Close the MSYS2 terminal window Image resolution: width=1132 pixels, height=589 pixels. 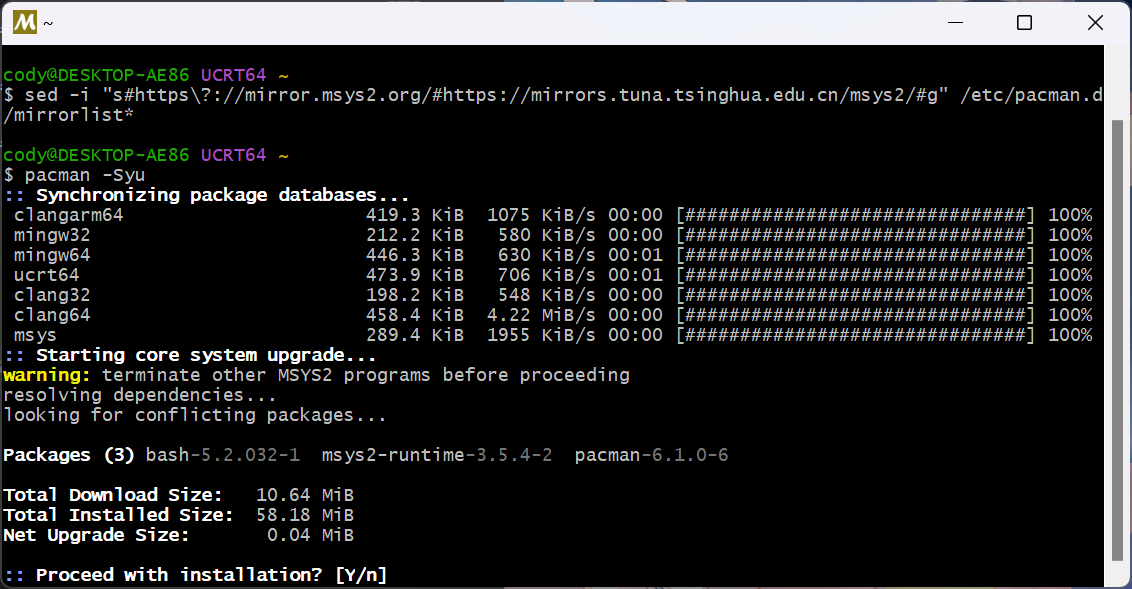pos(1095,22)
